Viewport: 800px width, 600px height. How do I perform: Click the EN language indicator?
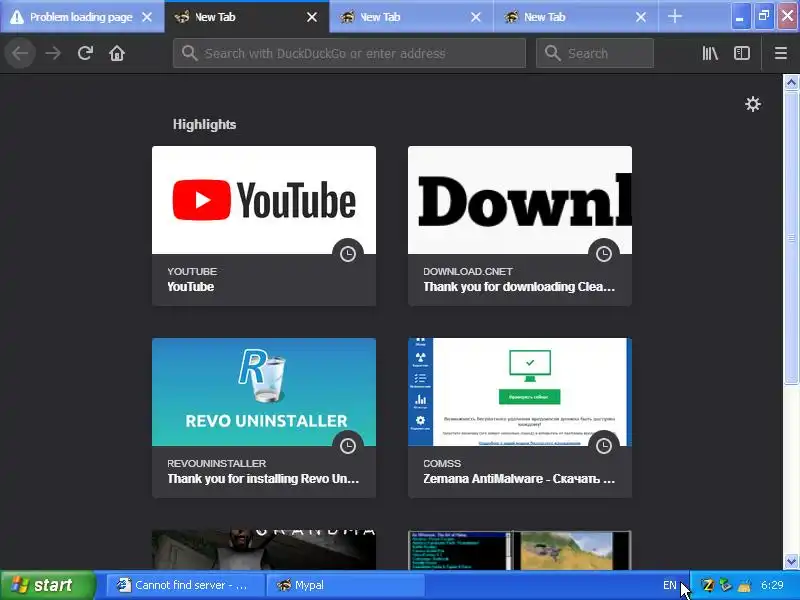coord(669,585)
